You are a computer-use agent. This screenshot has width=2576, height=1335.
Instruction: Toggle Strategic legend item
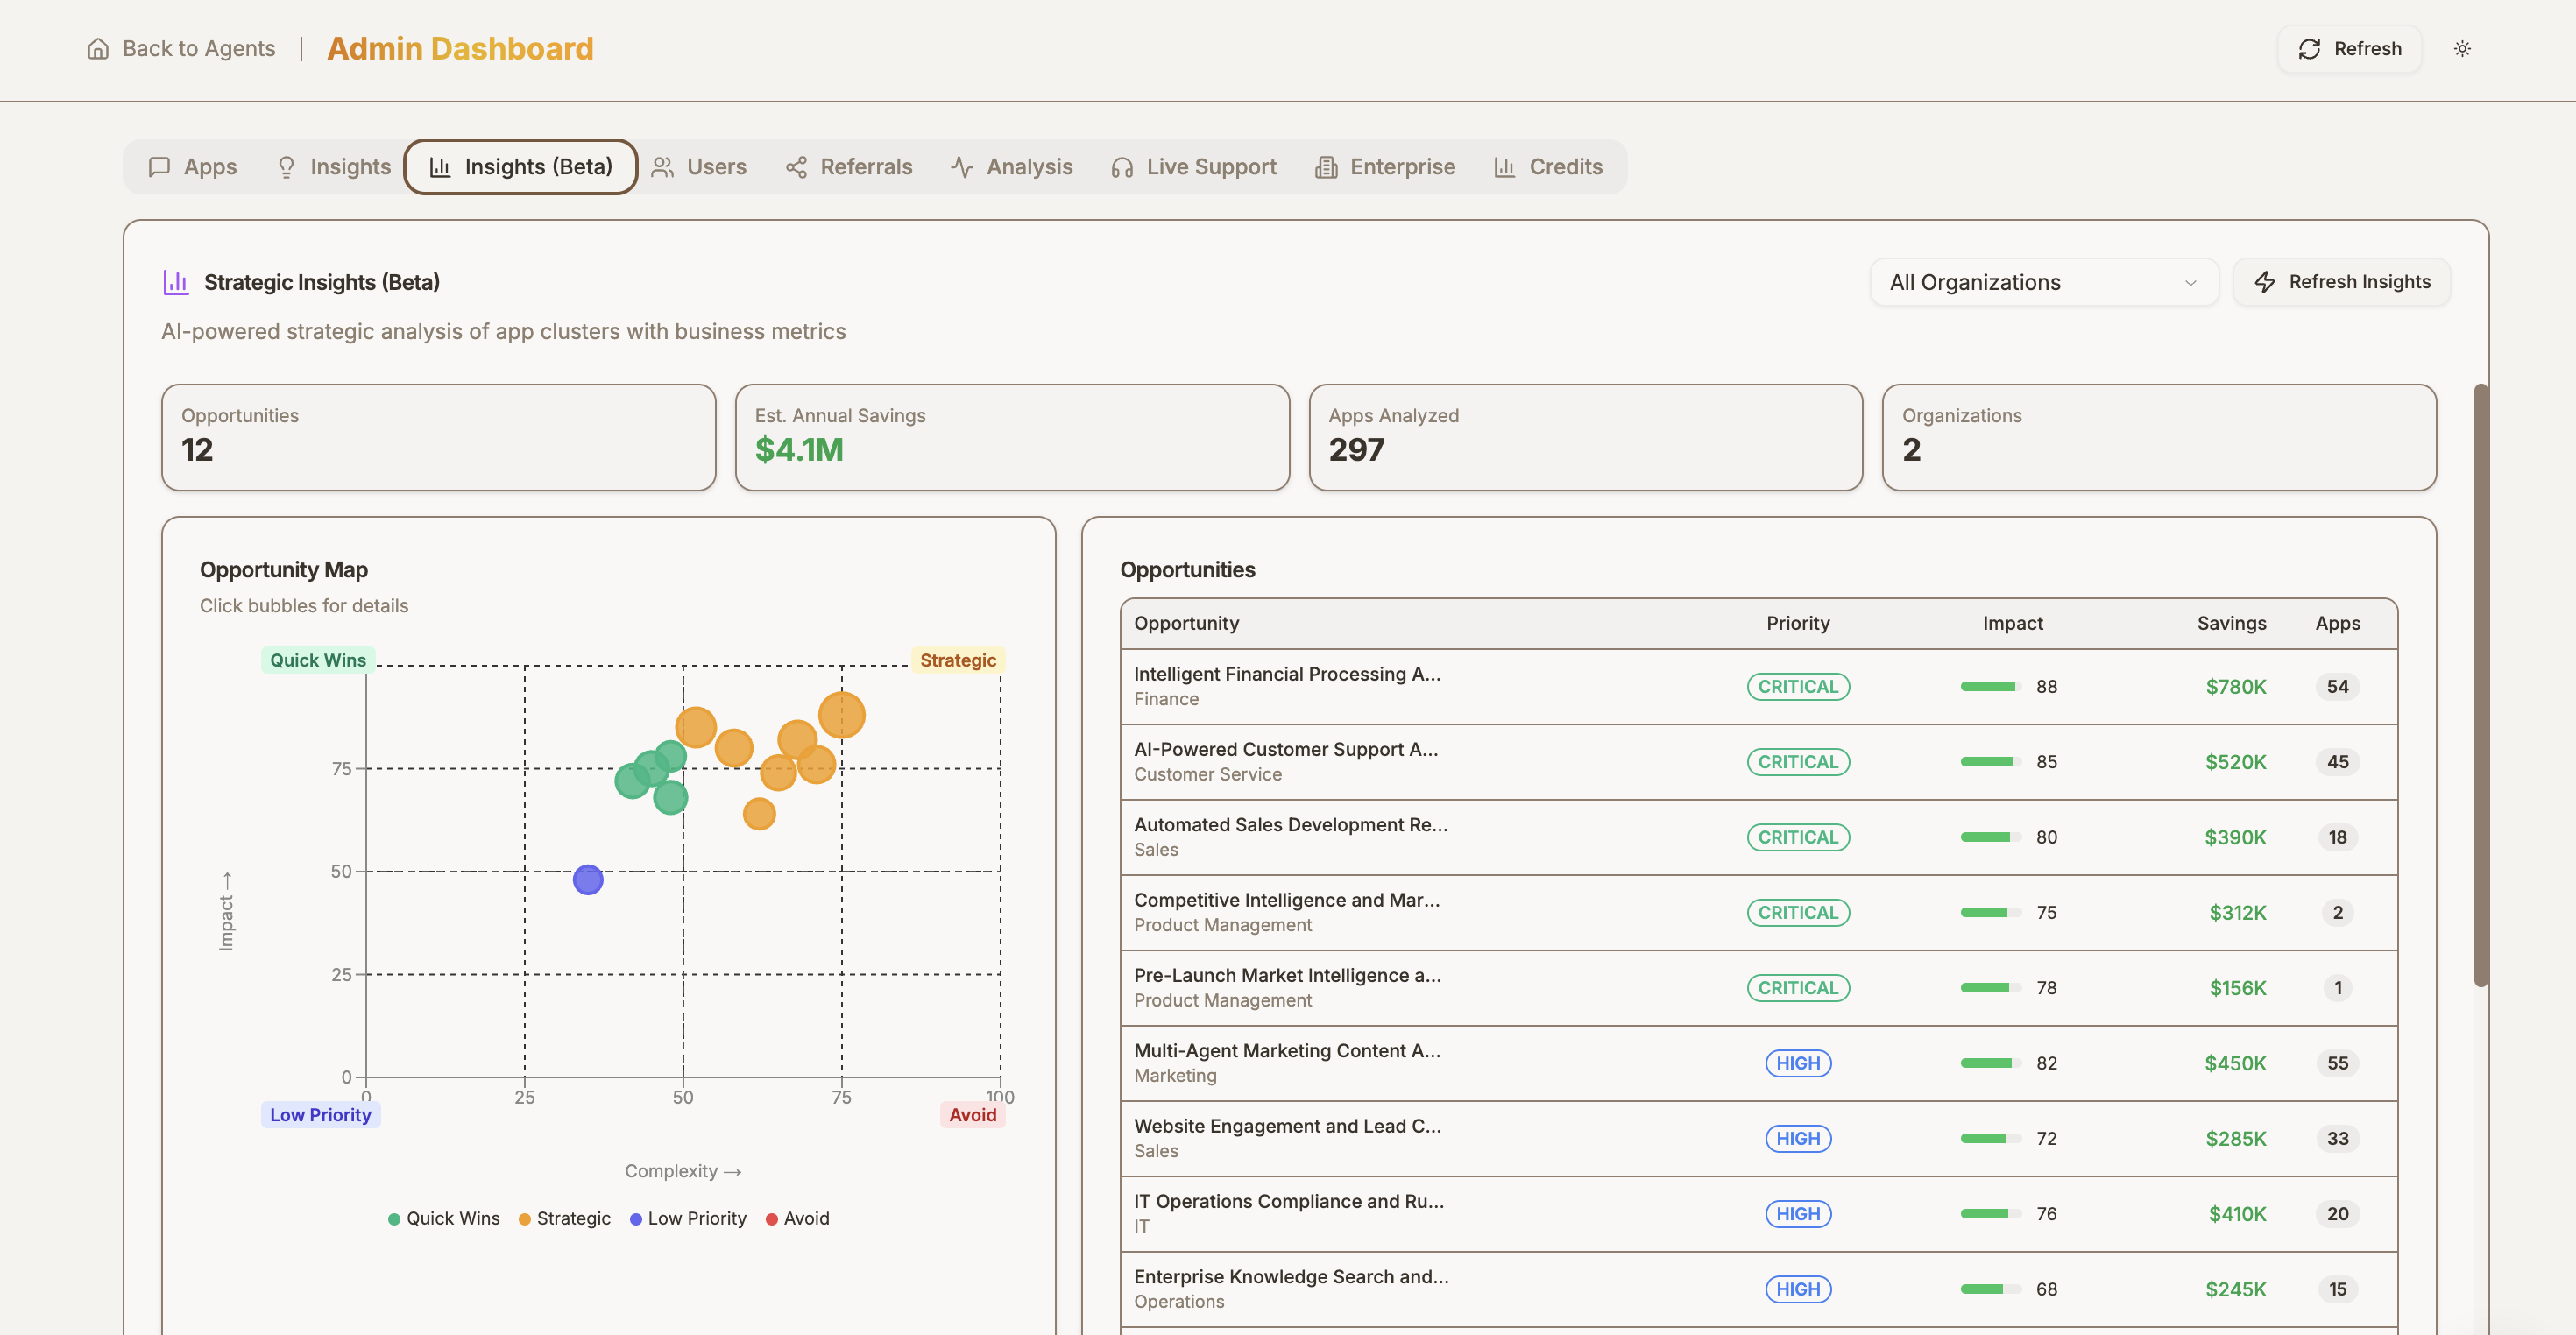564,1218
